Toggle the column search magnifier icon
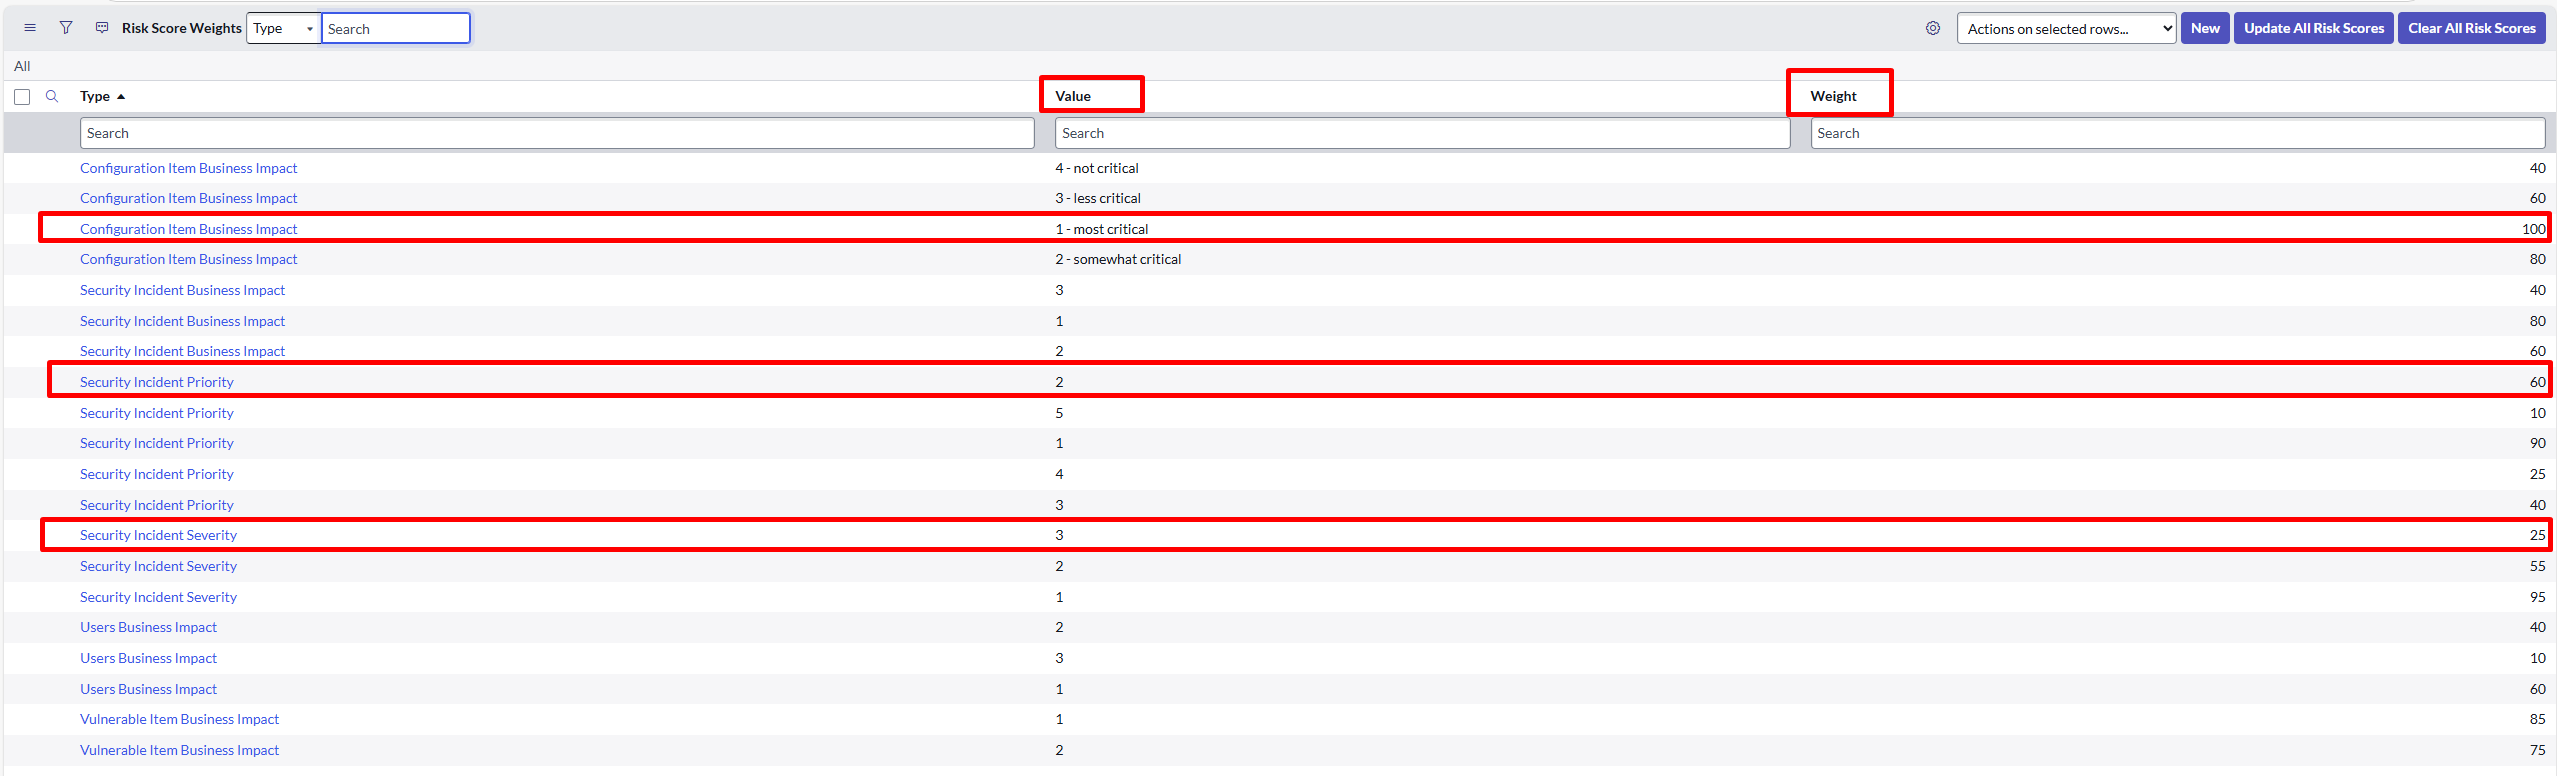 coord(52,96)
